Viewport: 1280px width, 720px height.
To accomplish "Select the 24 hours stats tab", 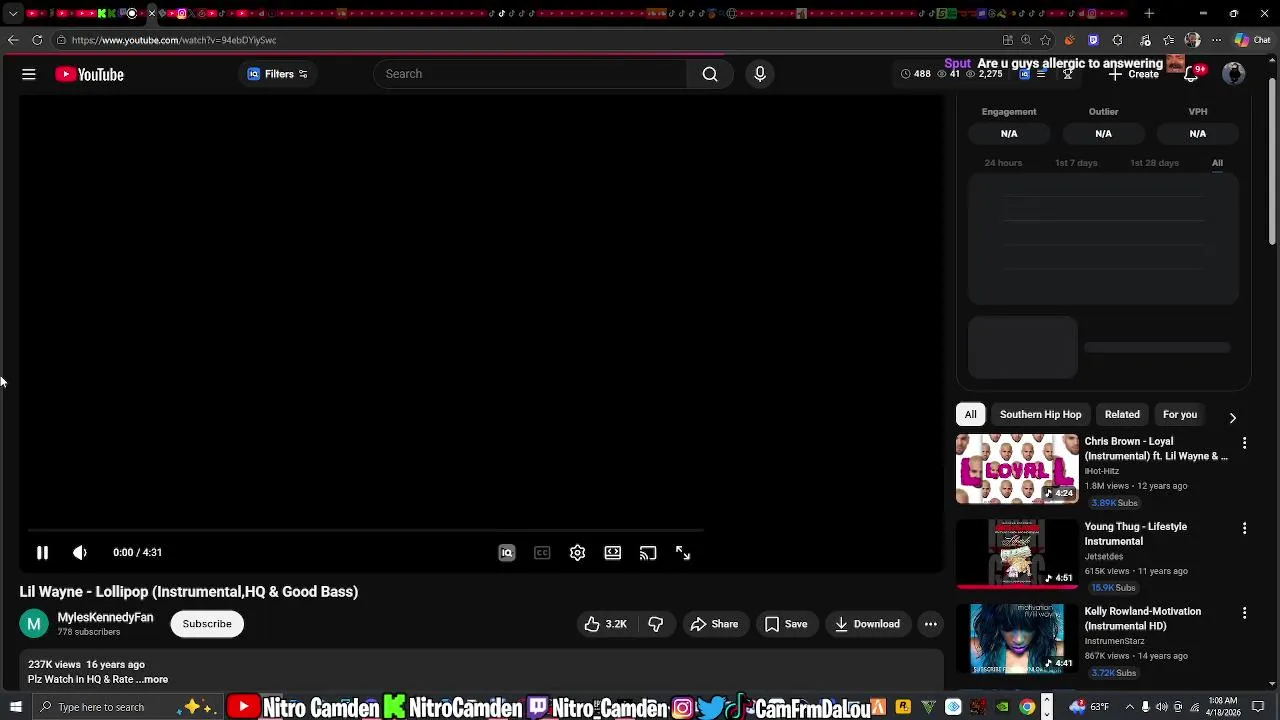I will click(x=1003, y=163).
